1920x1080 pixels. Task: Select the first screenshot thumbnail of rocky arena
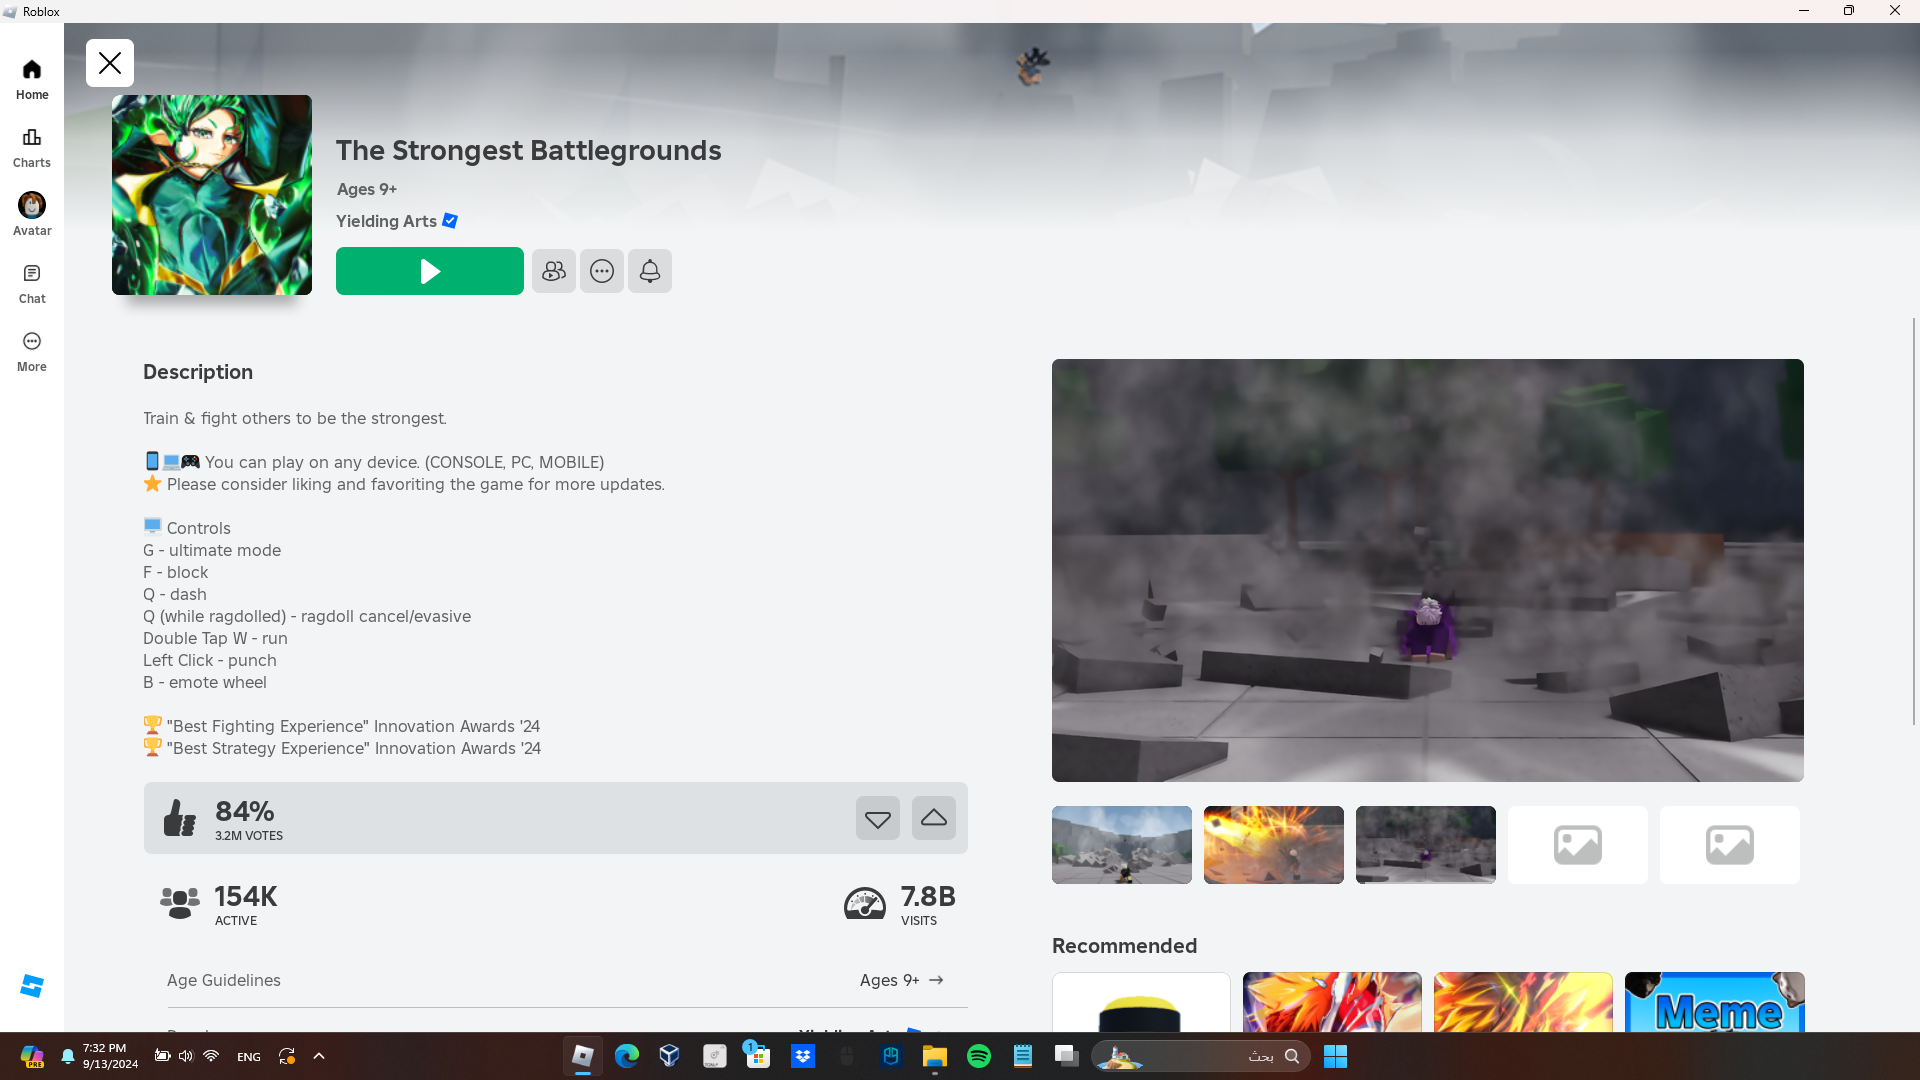(x=1122, y=845)
